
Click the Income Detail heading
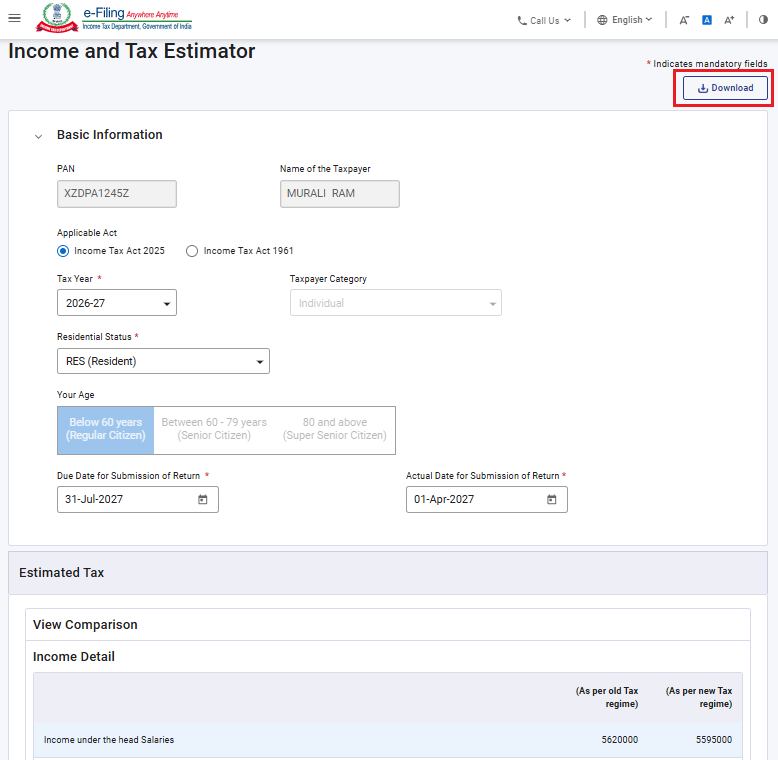(73, 657)
